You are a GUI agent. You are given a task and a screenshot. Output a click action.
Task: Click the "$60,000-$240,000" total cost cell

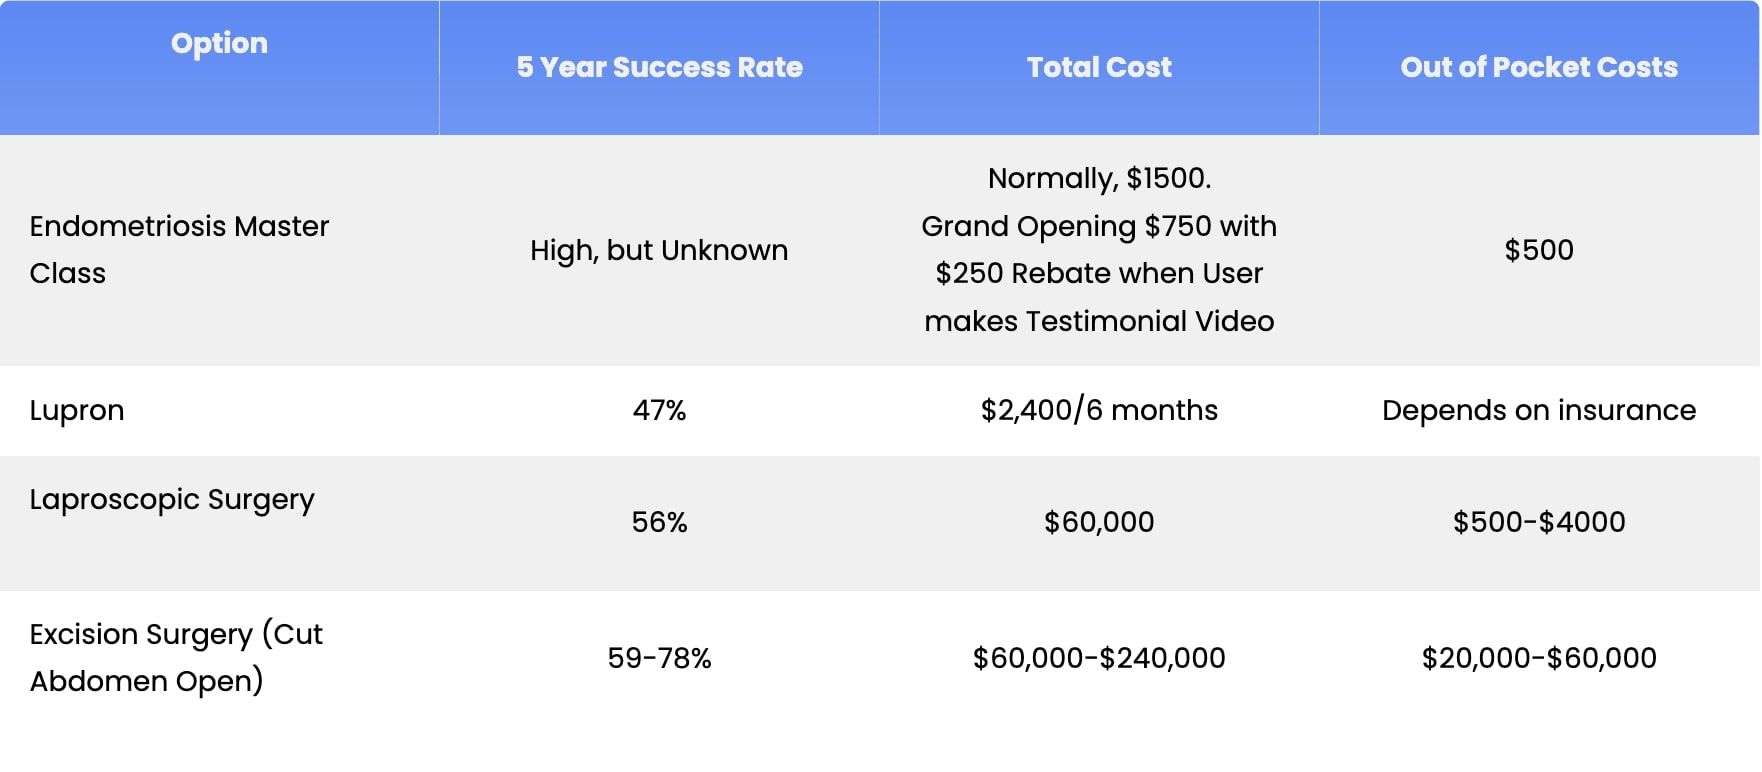(x=1099, y=658)
